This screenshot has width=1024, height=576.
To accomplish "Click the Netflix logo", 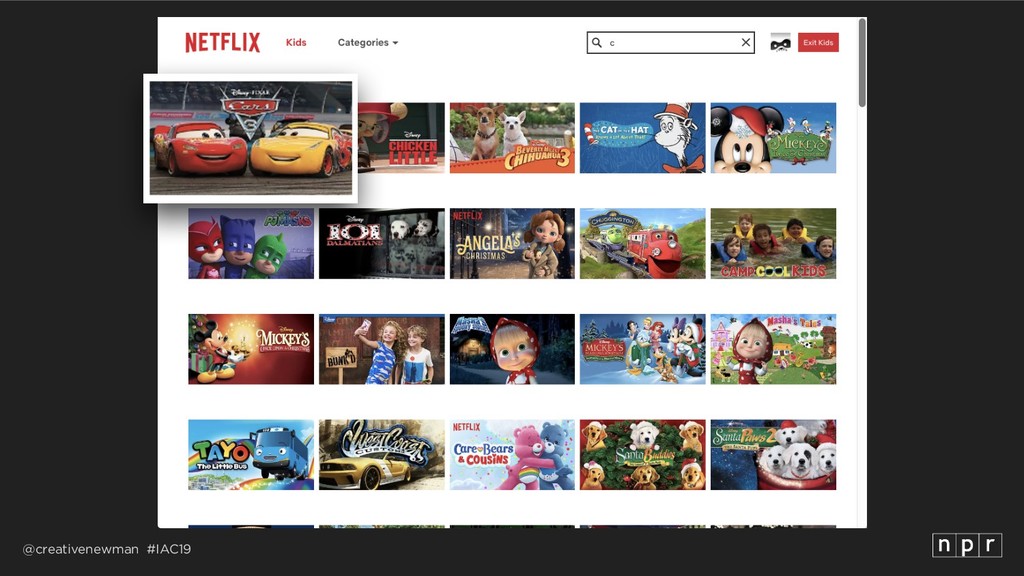I will point(222,42).
